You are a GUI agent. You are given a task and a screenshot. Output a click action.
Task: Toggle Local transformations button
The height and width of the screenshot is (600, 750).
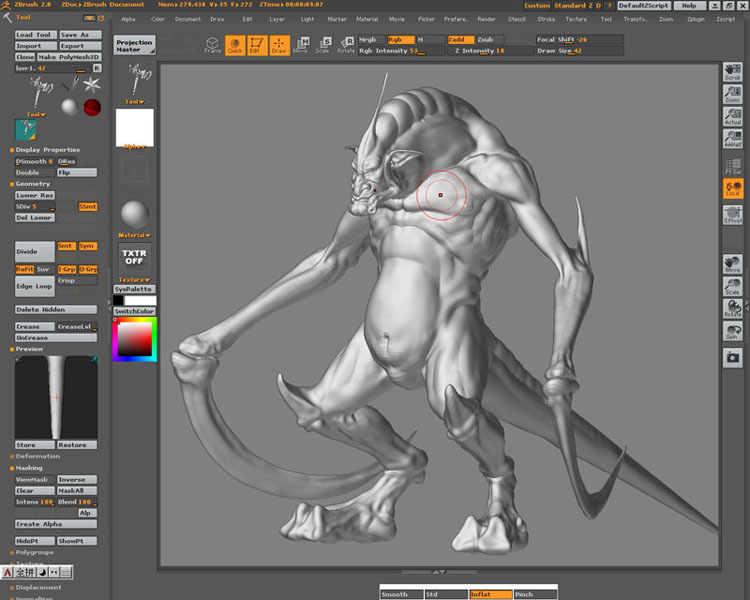coord(732,188)
